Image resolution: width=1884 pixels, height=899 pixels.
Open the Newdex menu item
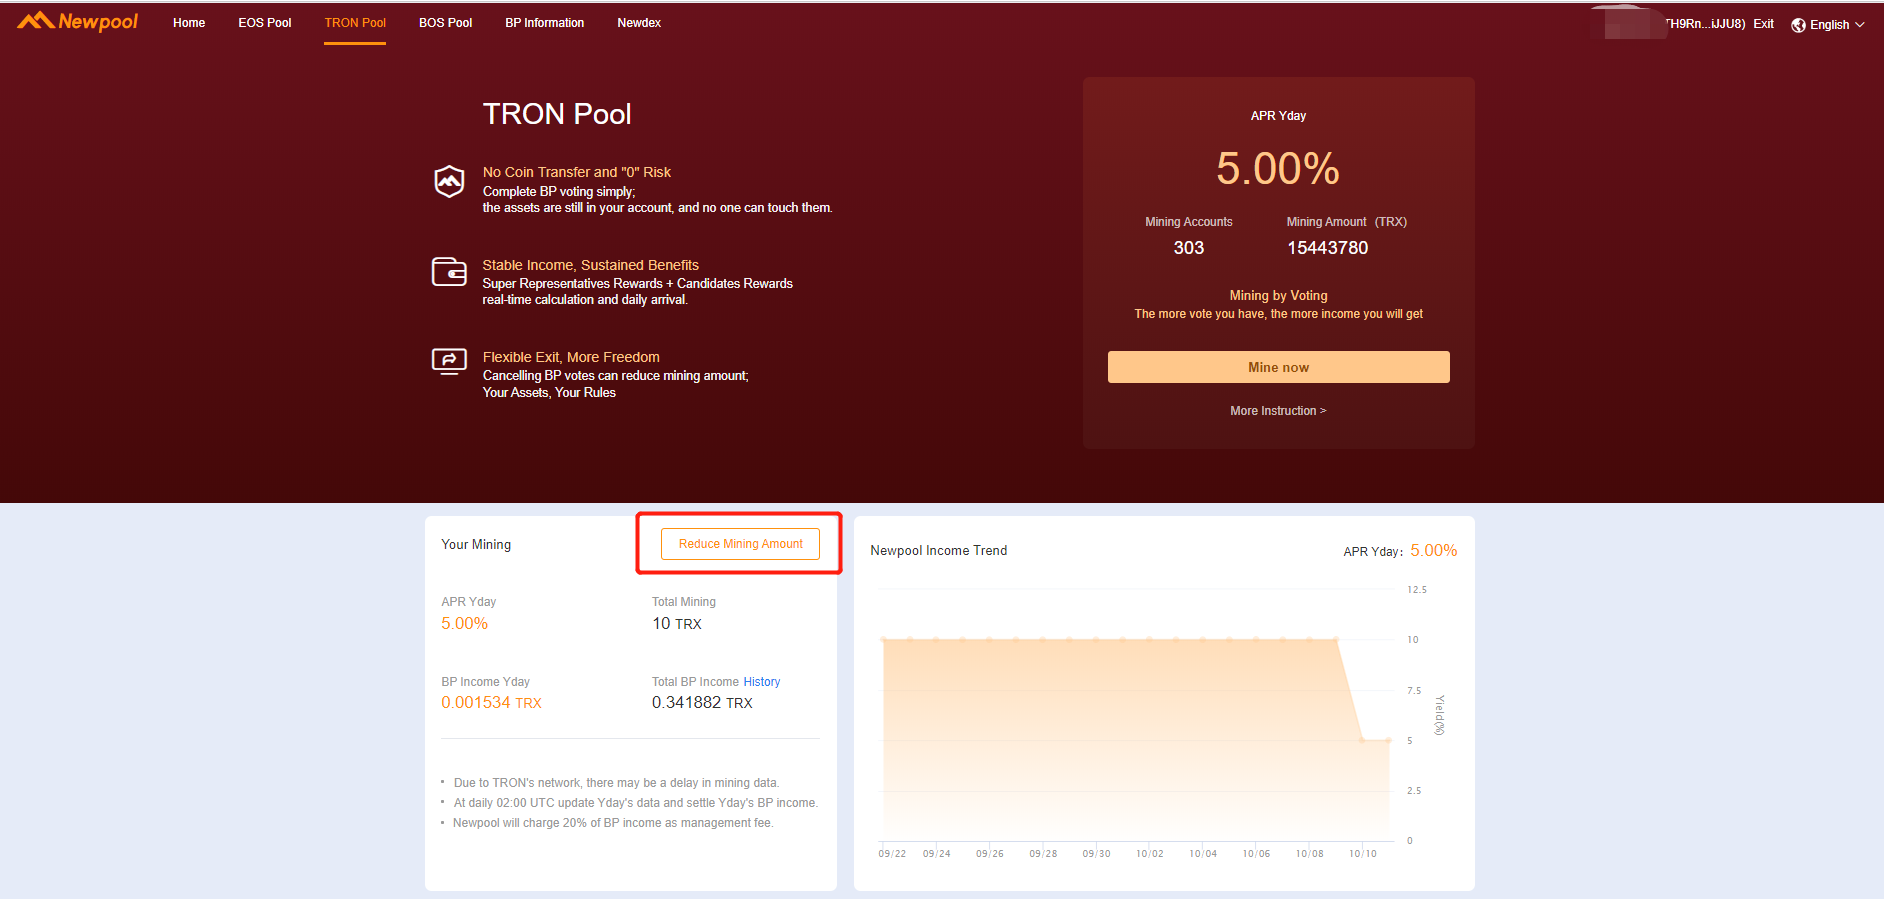pos(639,23)
